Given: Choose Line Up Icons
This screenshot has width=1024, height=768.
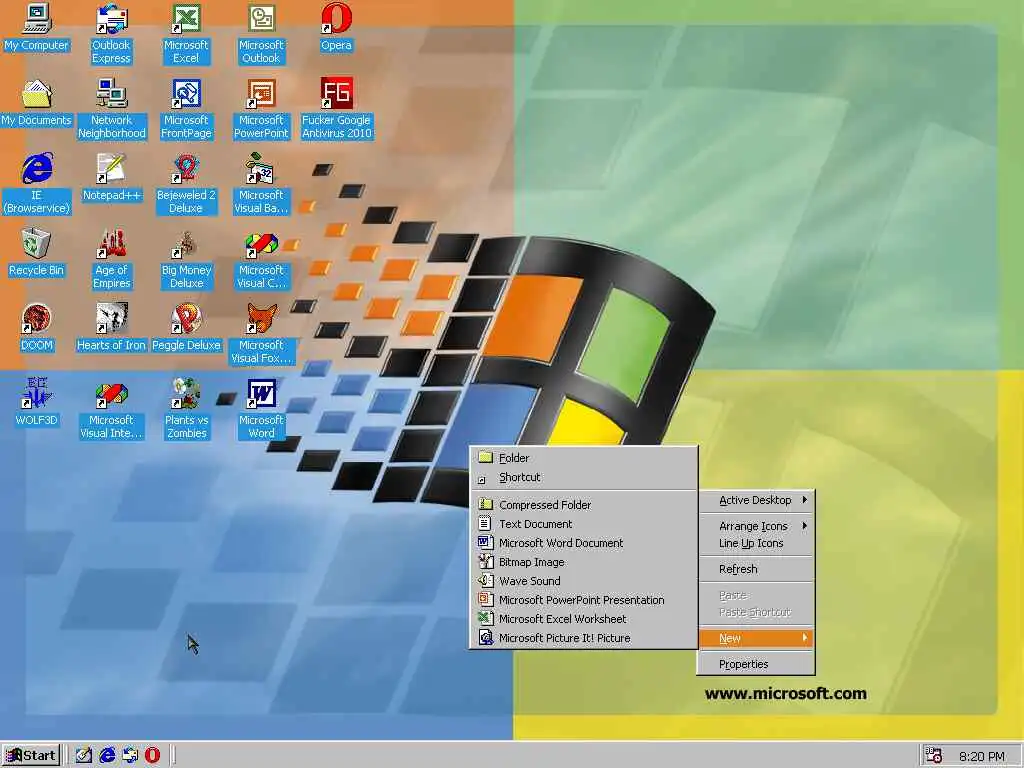Looking at the screenshot, I should [756, 543].
